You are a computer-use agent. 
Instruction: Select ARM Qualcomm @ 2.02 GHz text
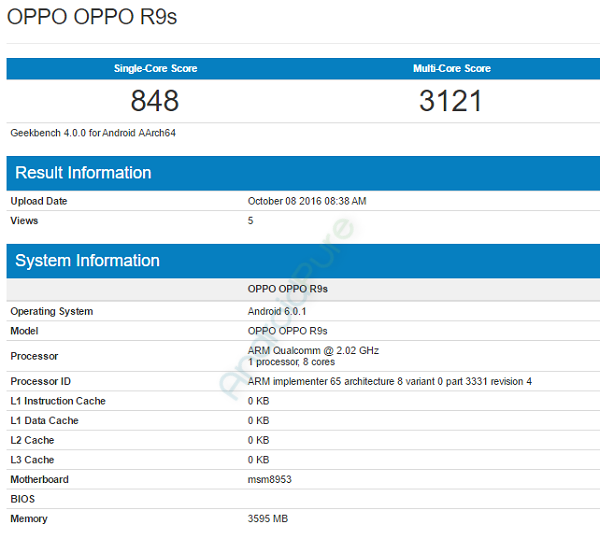pos(313,350)
